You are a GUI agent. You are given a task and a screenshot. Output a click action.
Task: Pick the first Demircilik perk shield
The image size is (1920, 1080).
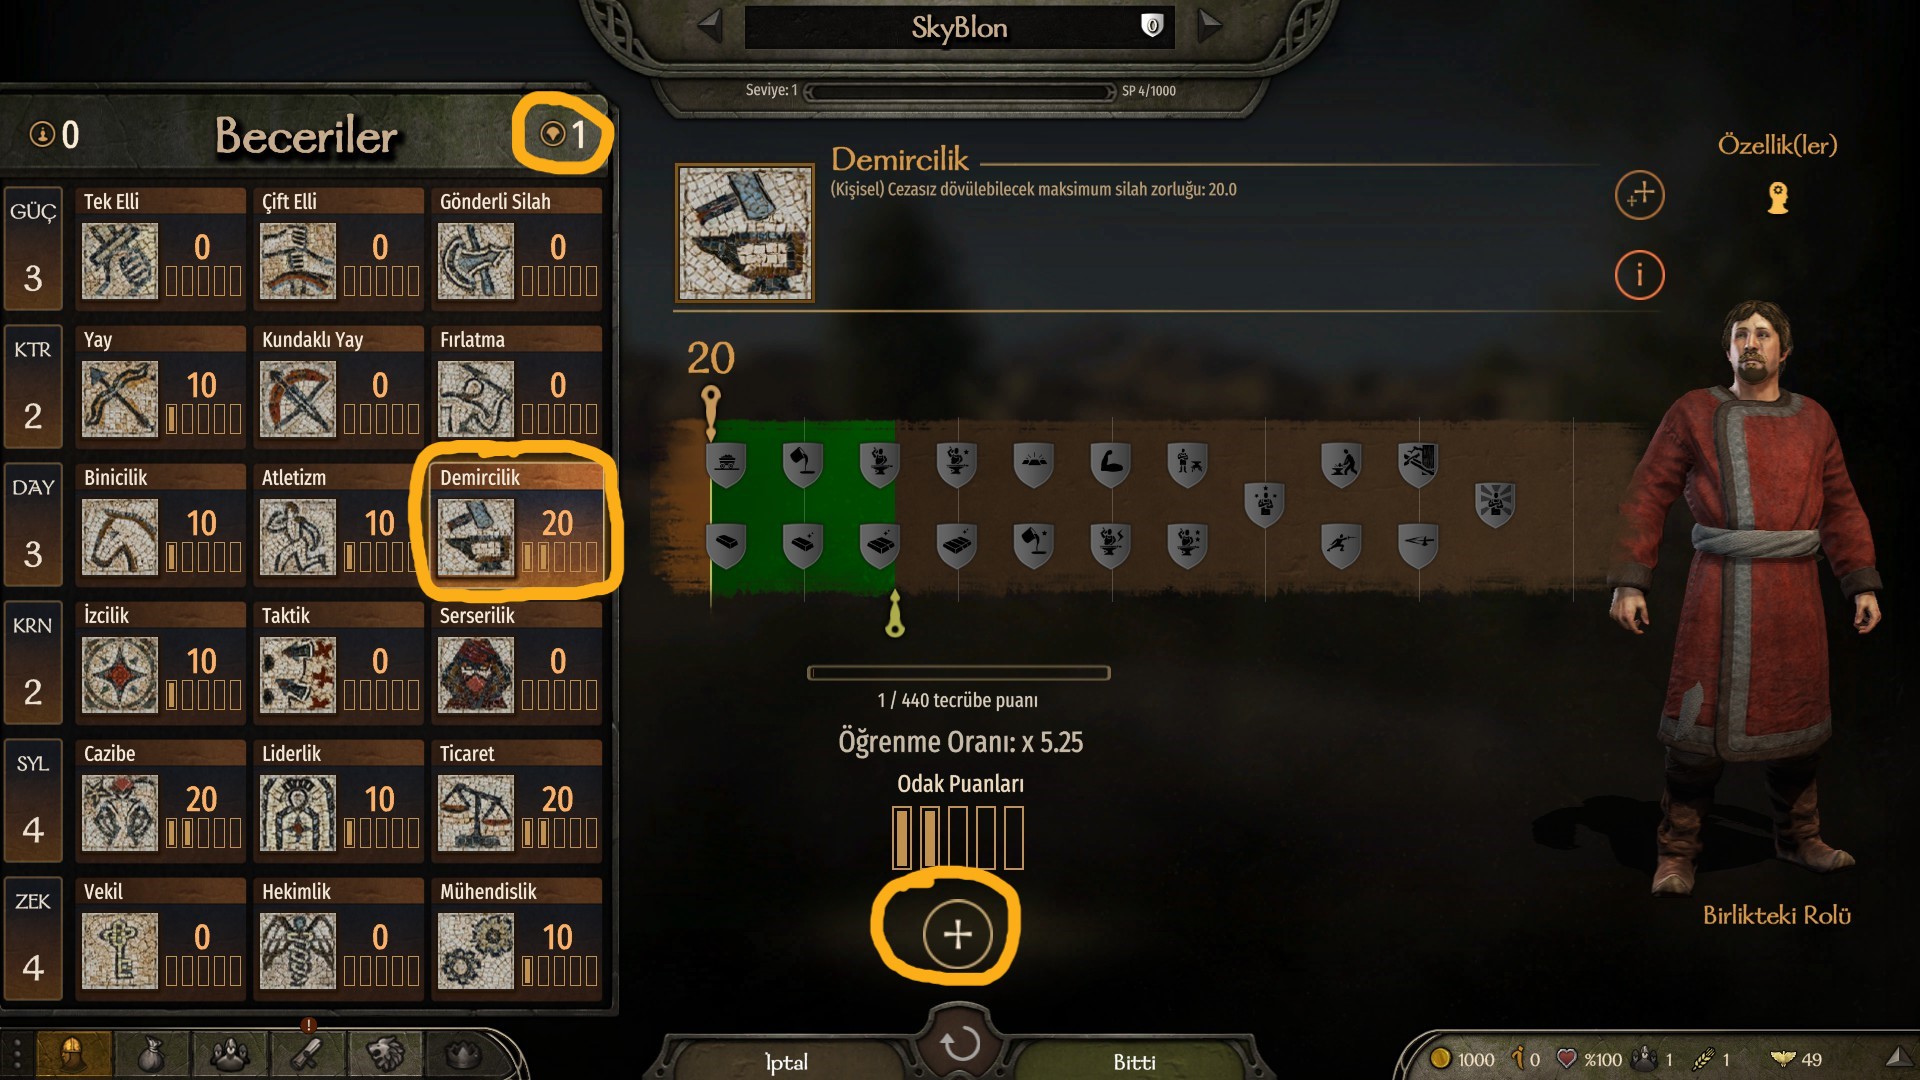[x=726, y=464]
